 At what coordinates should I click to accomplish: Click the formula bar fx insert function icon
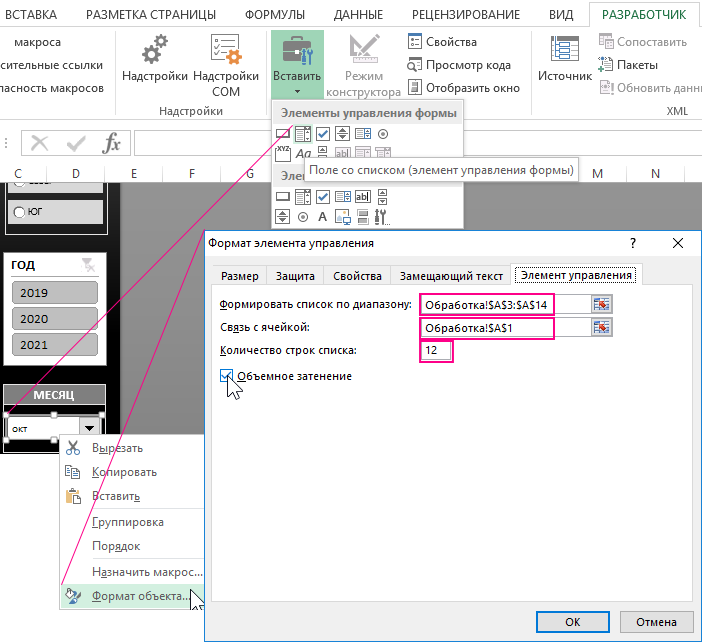(x=112, y=143)
